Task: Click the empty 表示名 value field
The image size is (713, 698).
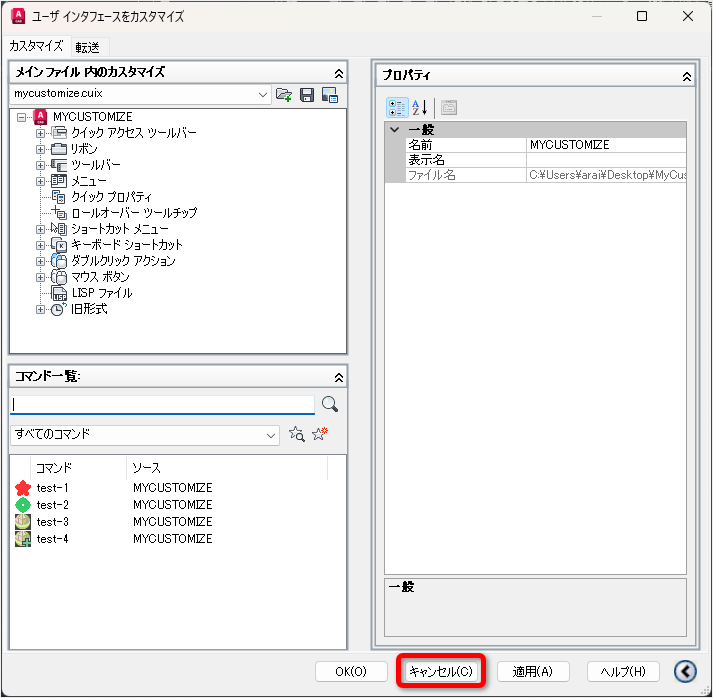Action: [x=606, y=160]
